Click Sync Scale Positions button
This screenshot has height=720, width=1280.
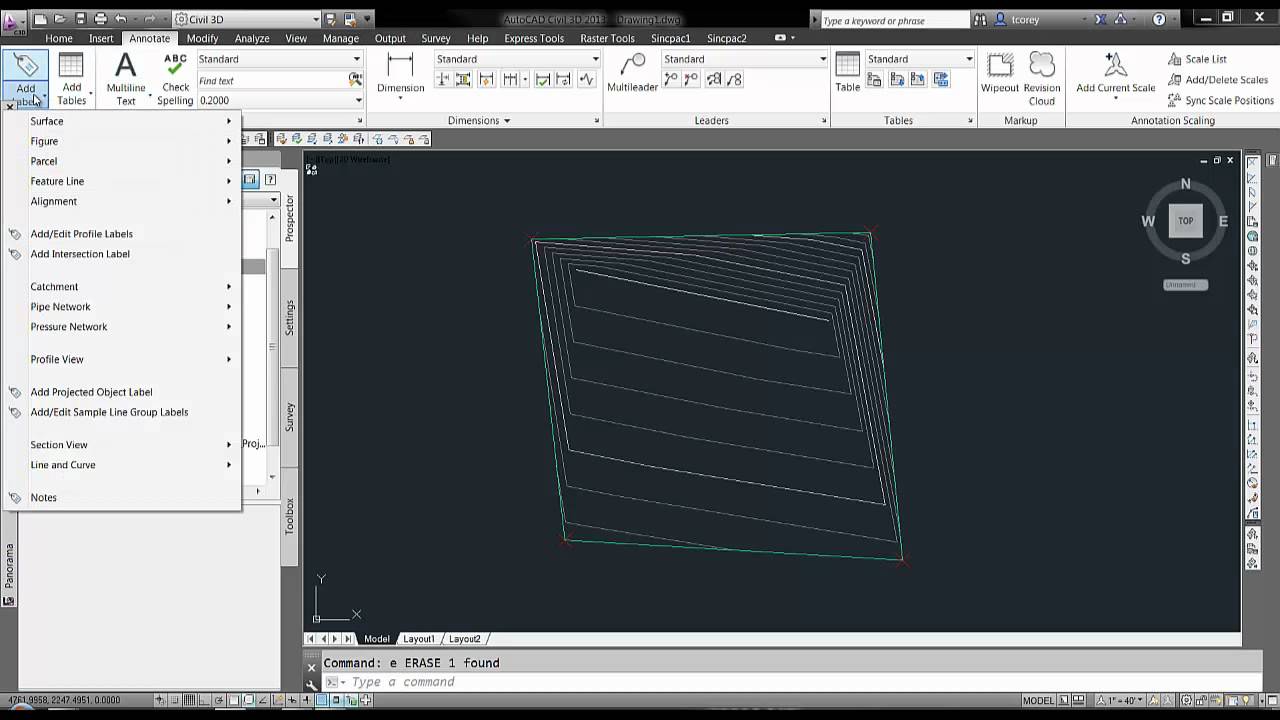coord(1221,100)
